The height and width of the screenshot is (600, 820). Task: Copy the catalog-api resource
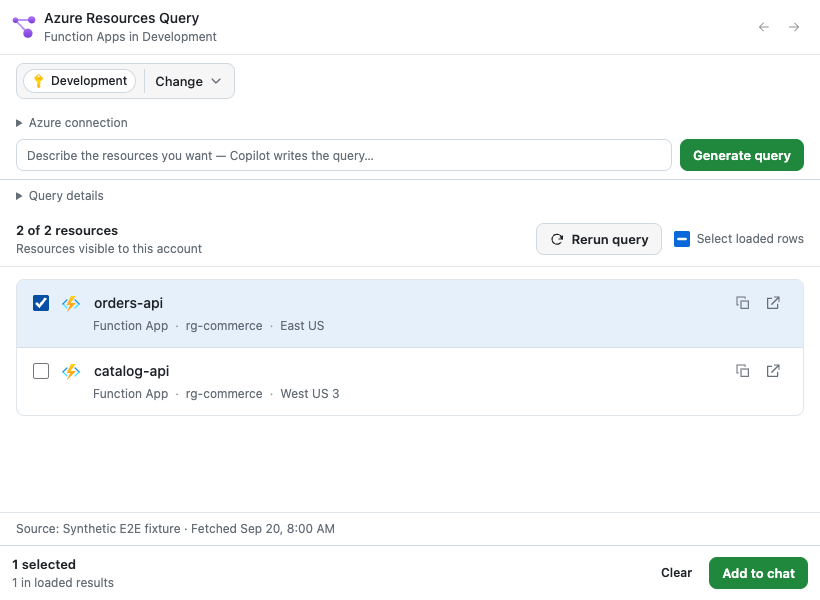(x=743, y=371)
